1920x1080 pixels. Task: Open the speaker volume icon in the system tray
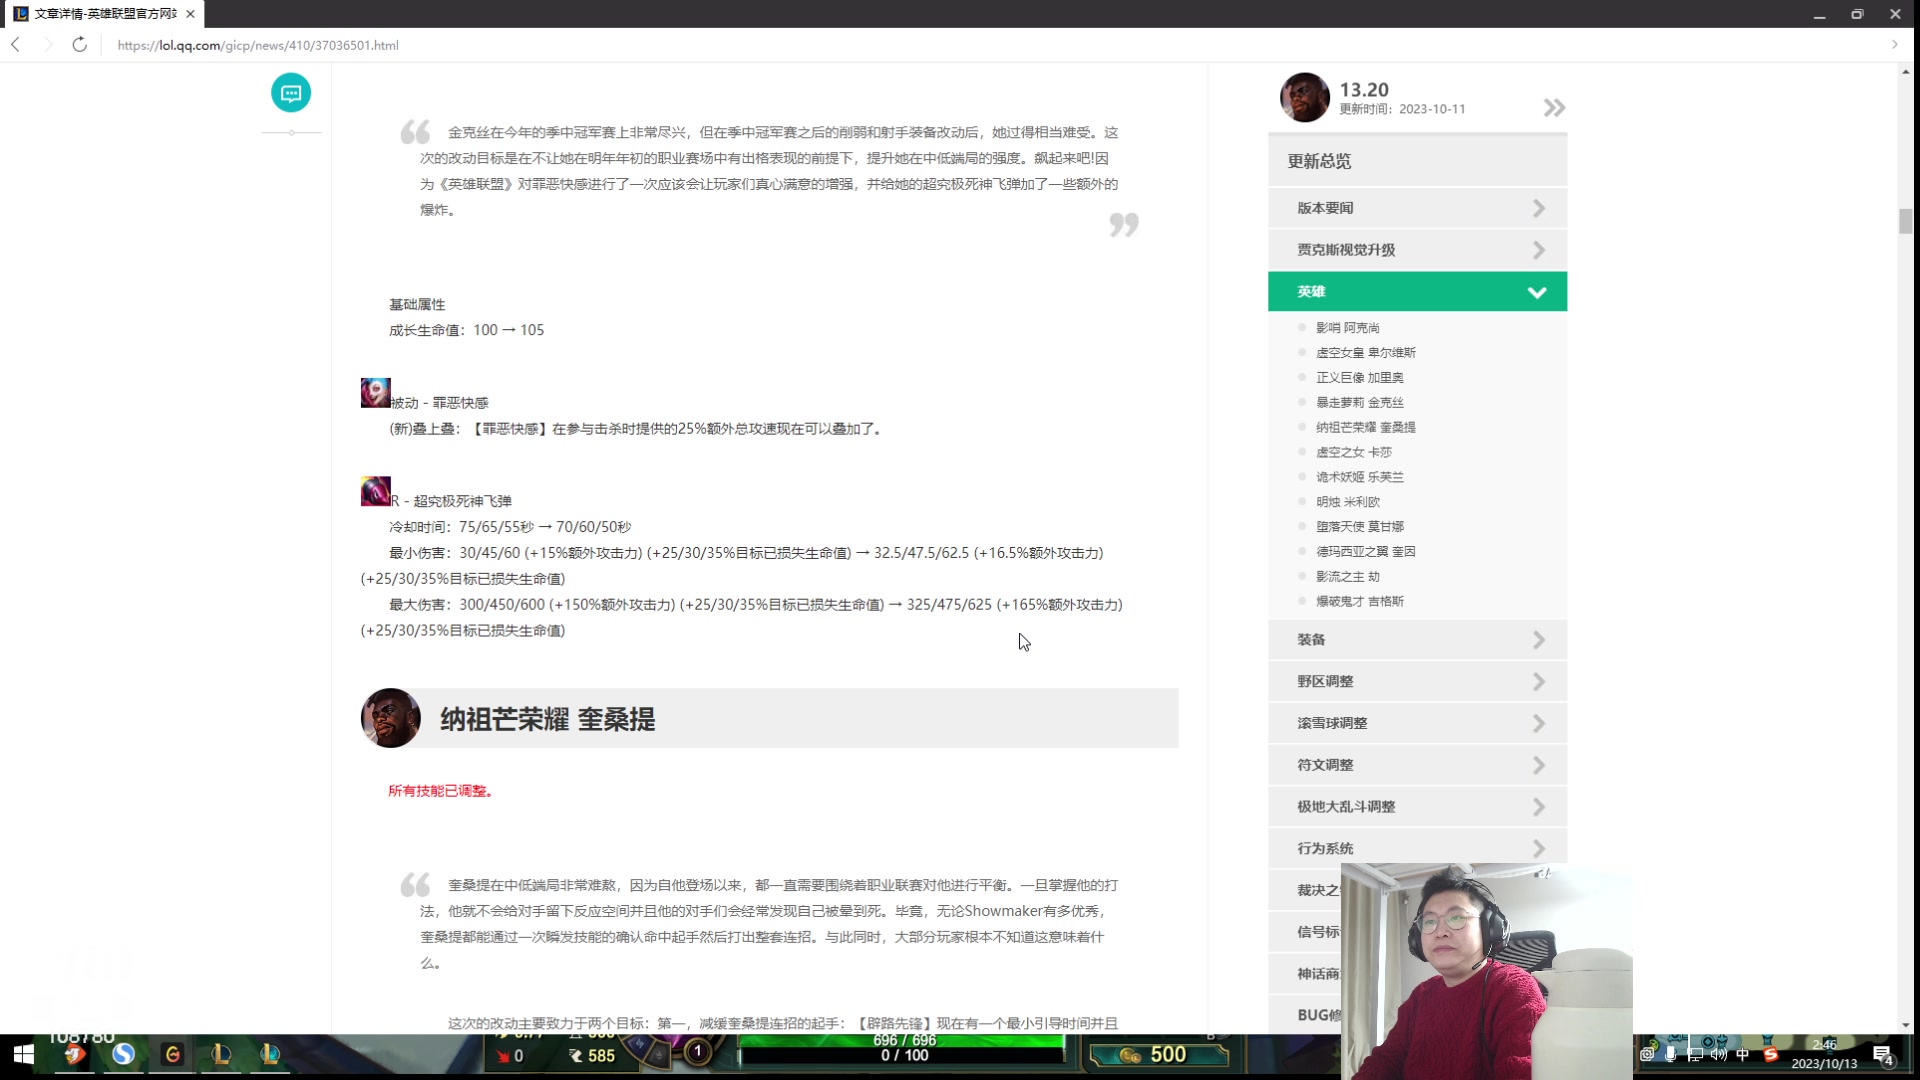[1718, 1054]
